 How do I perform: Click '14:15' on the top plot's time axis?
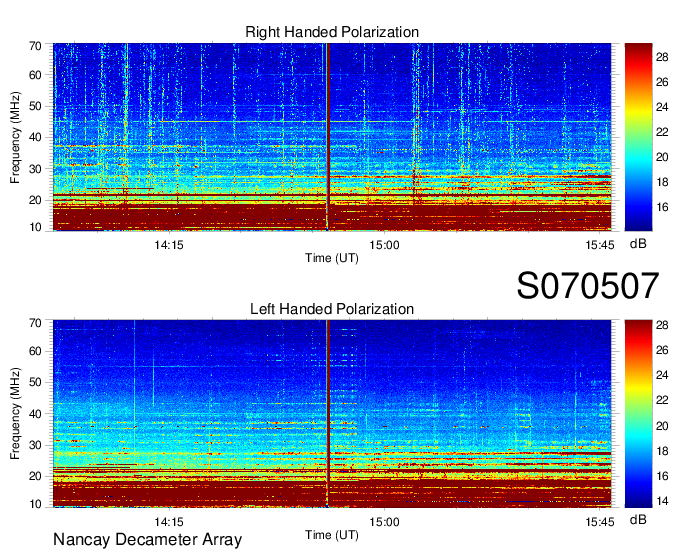[169, 245]
